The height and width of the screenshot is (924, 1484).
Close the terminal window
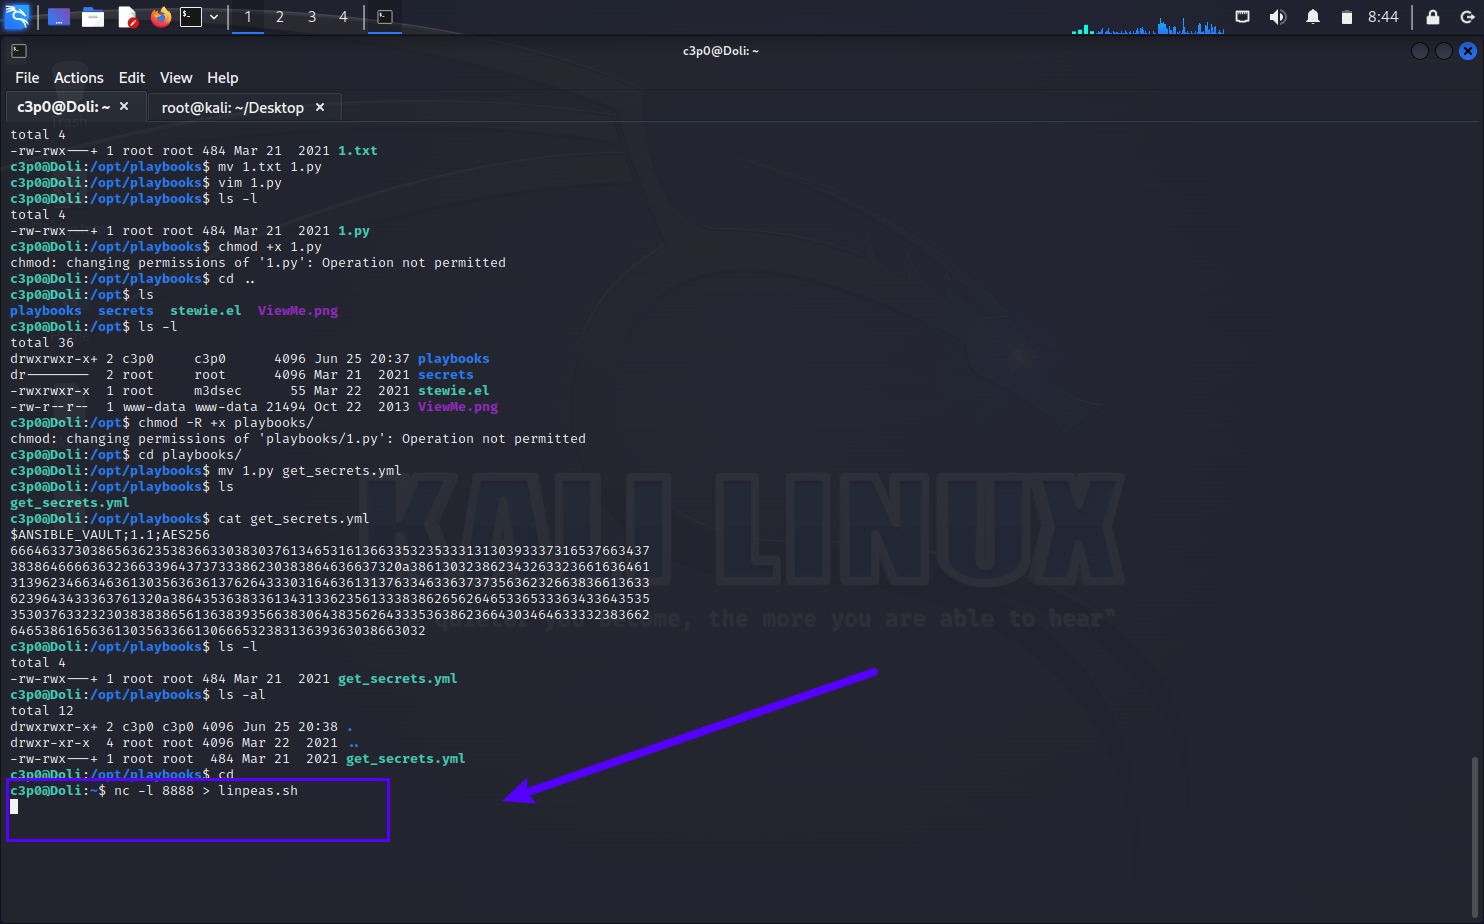[x=1467, y=51]
